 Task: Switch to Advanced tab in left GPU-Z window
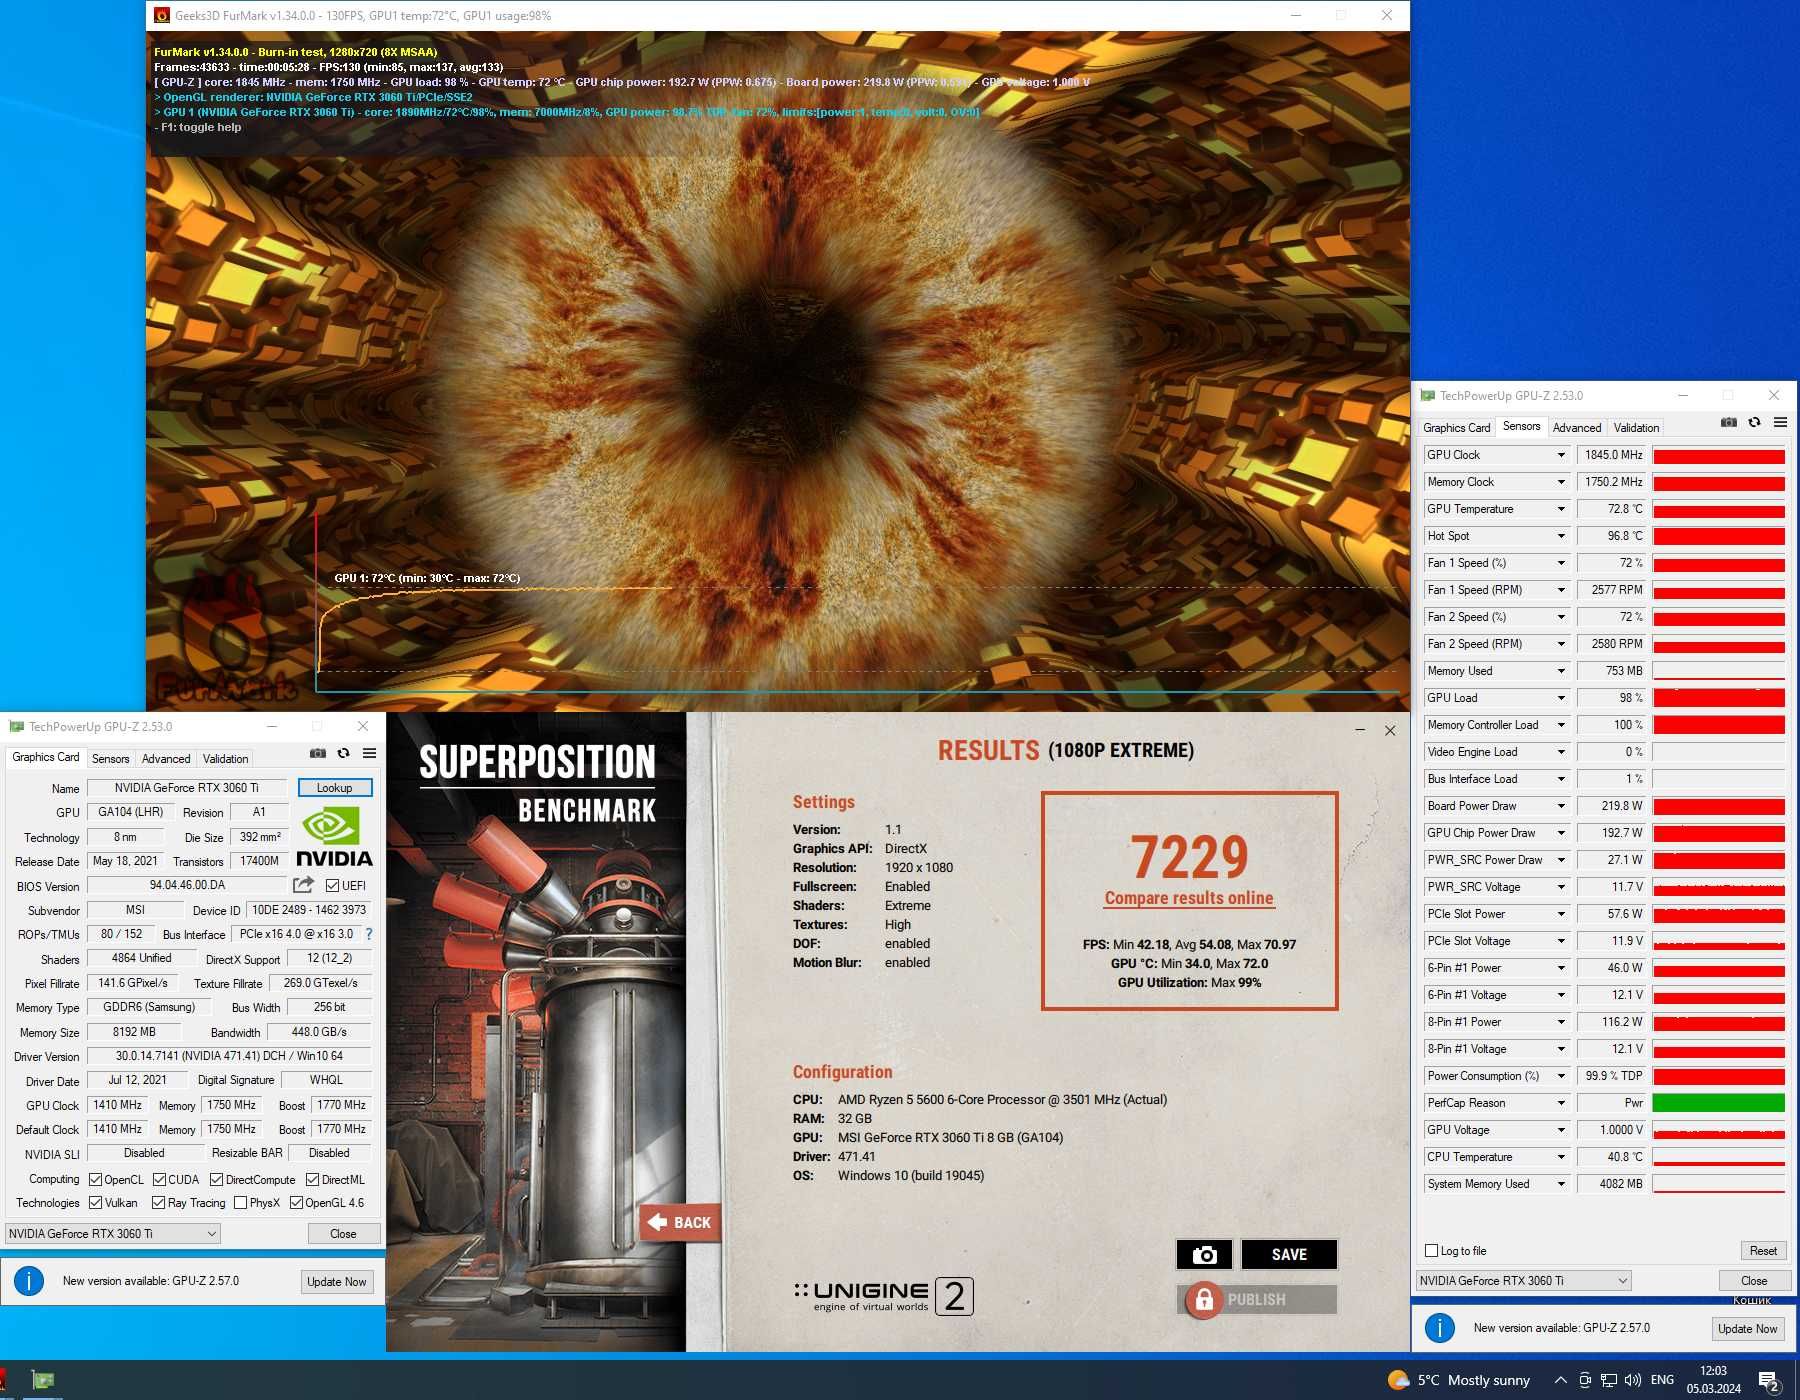pos(166,759)
